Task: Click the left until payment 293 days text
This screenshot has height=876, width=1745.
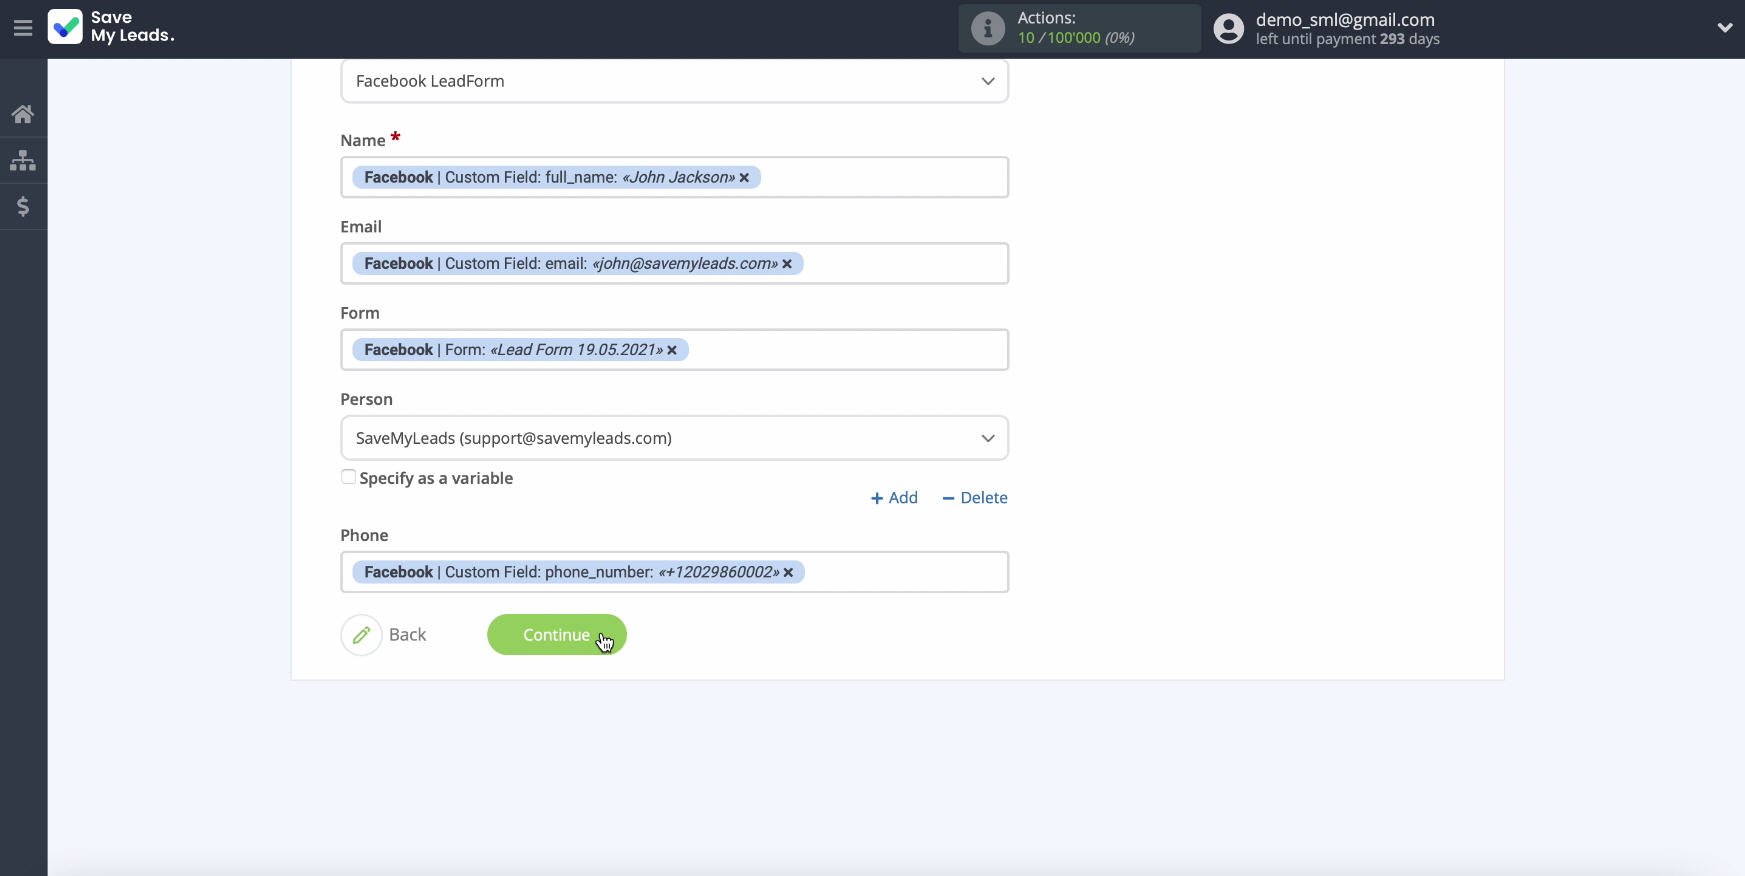Action: click(1347, 39)
